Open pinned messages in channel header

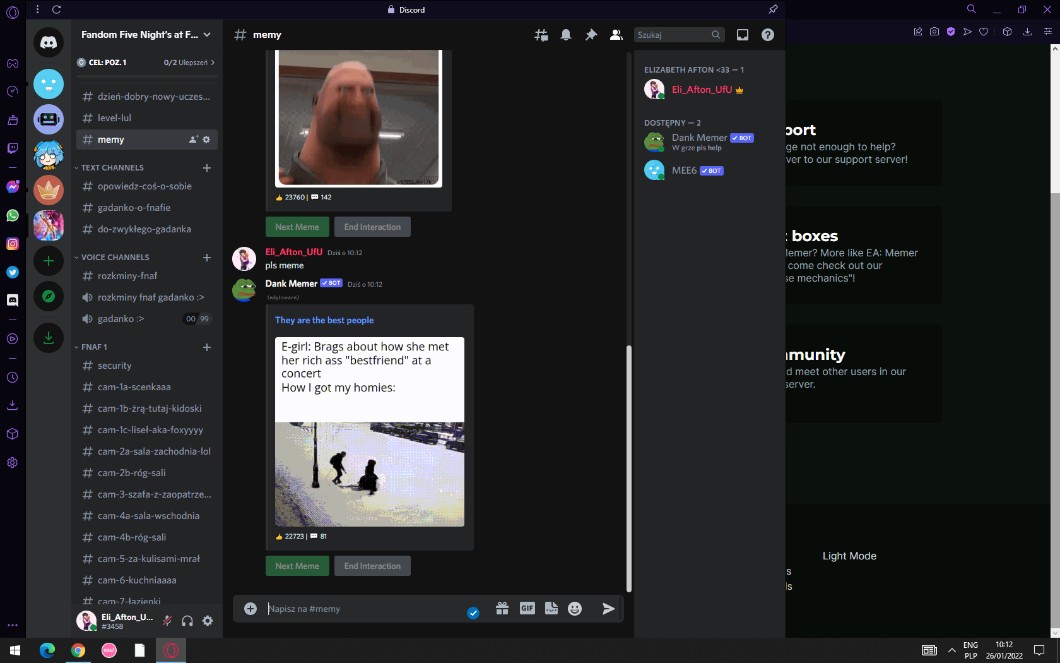(x=591, y=35)
